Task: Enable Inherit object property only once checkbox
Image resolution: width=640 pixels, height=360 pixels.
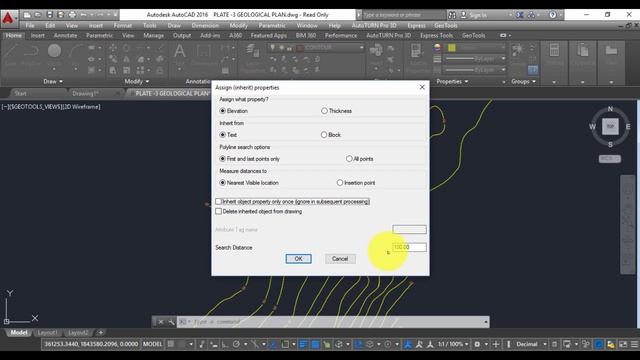Action: [218, 202]
